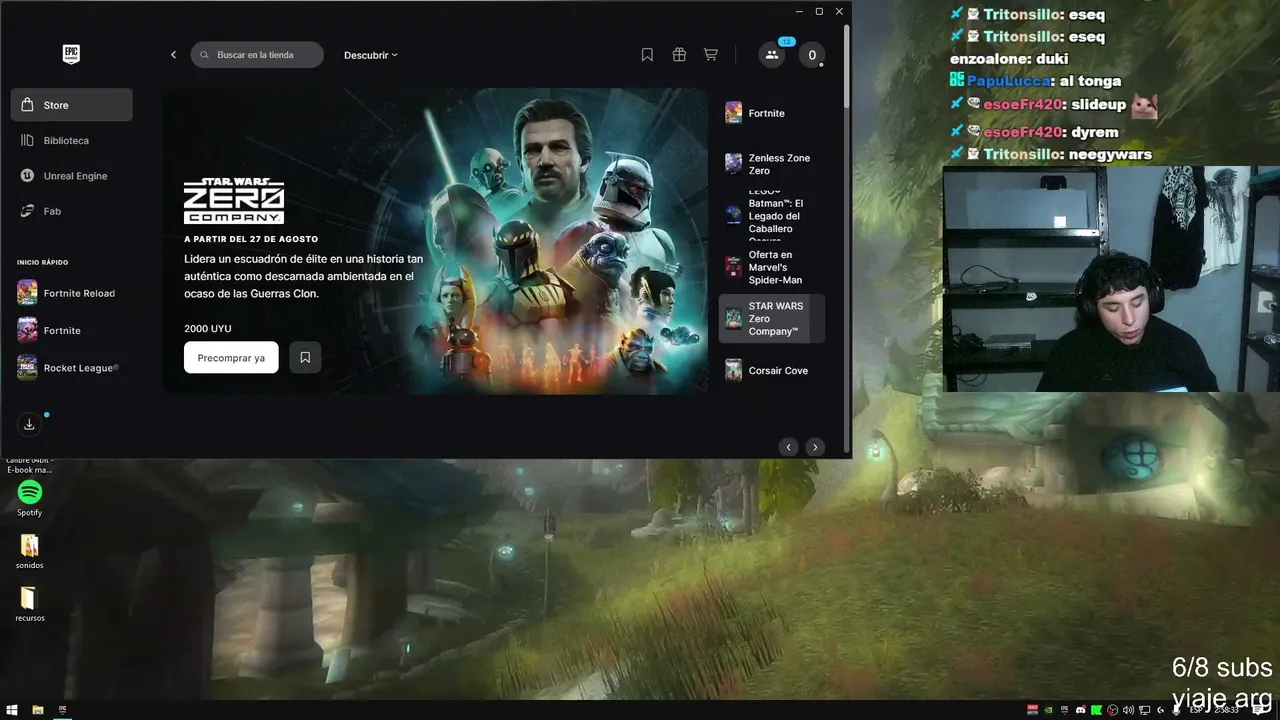Open the gift redemption icon
Image resolution: width=1280 pixels, height=720 pixels.
[679, 55]
